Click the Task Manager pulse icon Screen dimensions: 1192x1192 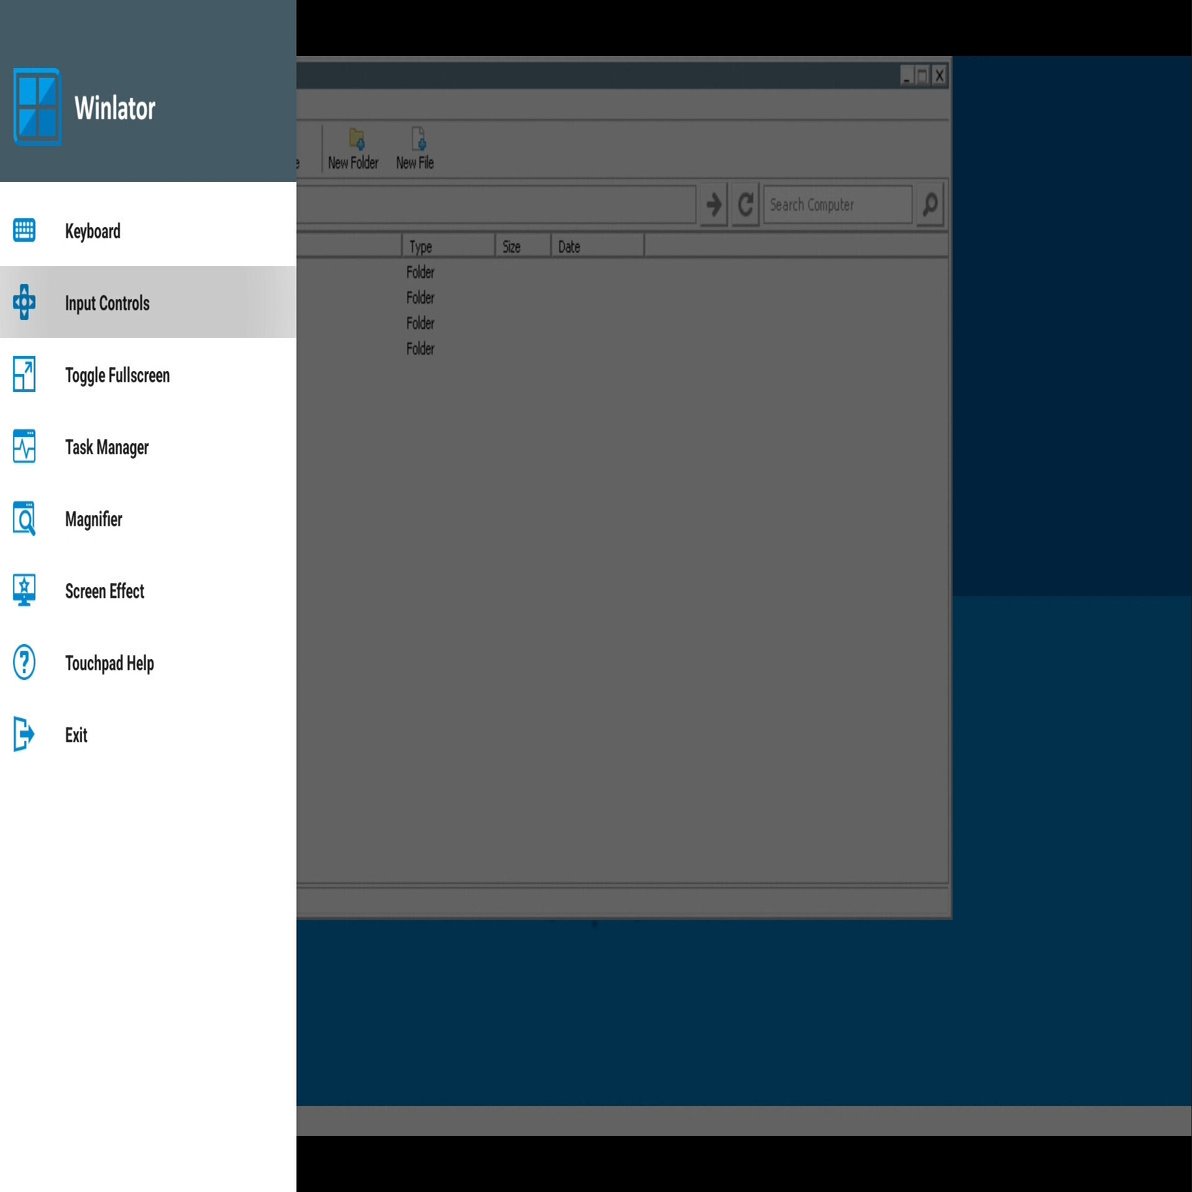pos(24,446)
